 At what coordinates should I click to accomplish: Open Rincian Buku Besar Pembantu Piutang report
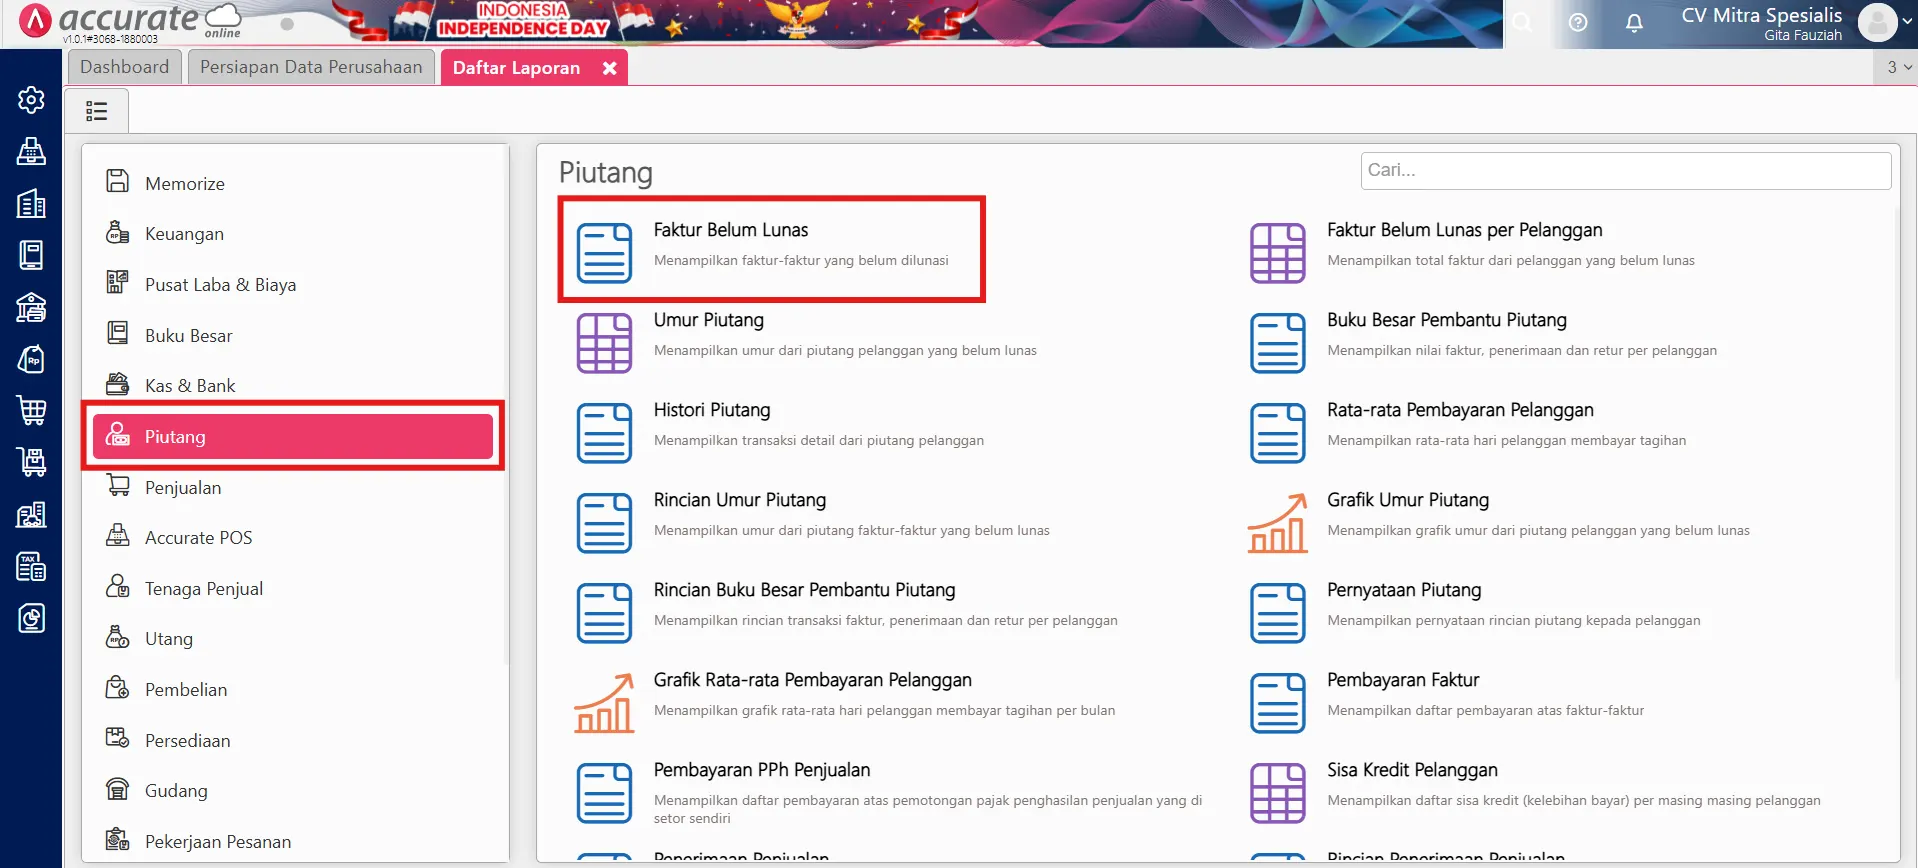pyautogui.click(x=804, y=590)
